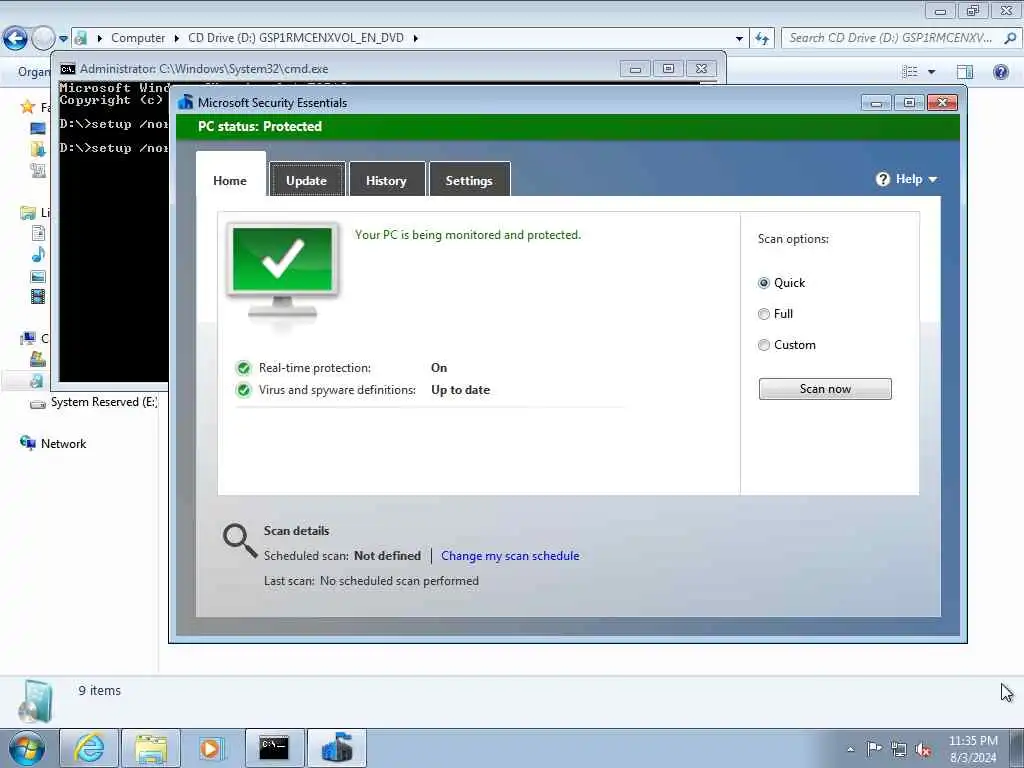
Task: Click the Explorer help icon
Action: [x=1000, y=71]
